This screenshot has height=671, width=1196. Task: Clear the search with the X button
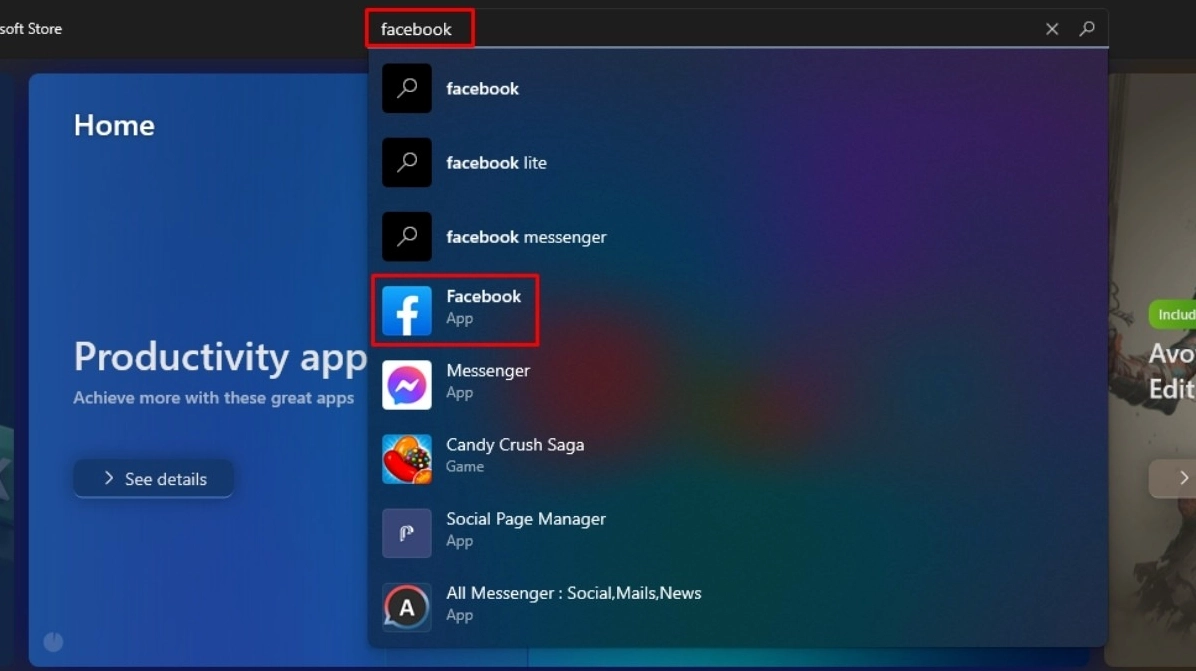pyautogui.click(x=1051, y=29)
